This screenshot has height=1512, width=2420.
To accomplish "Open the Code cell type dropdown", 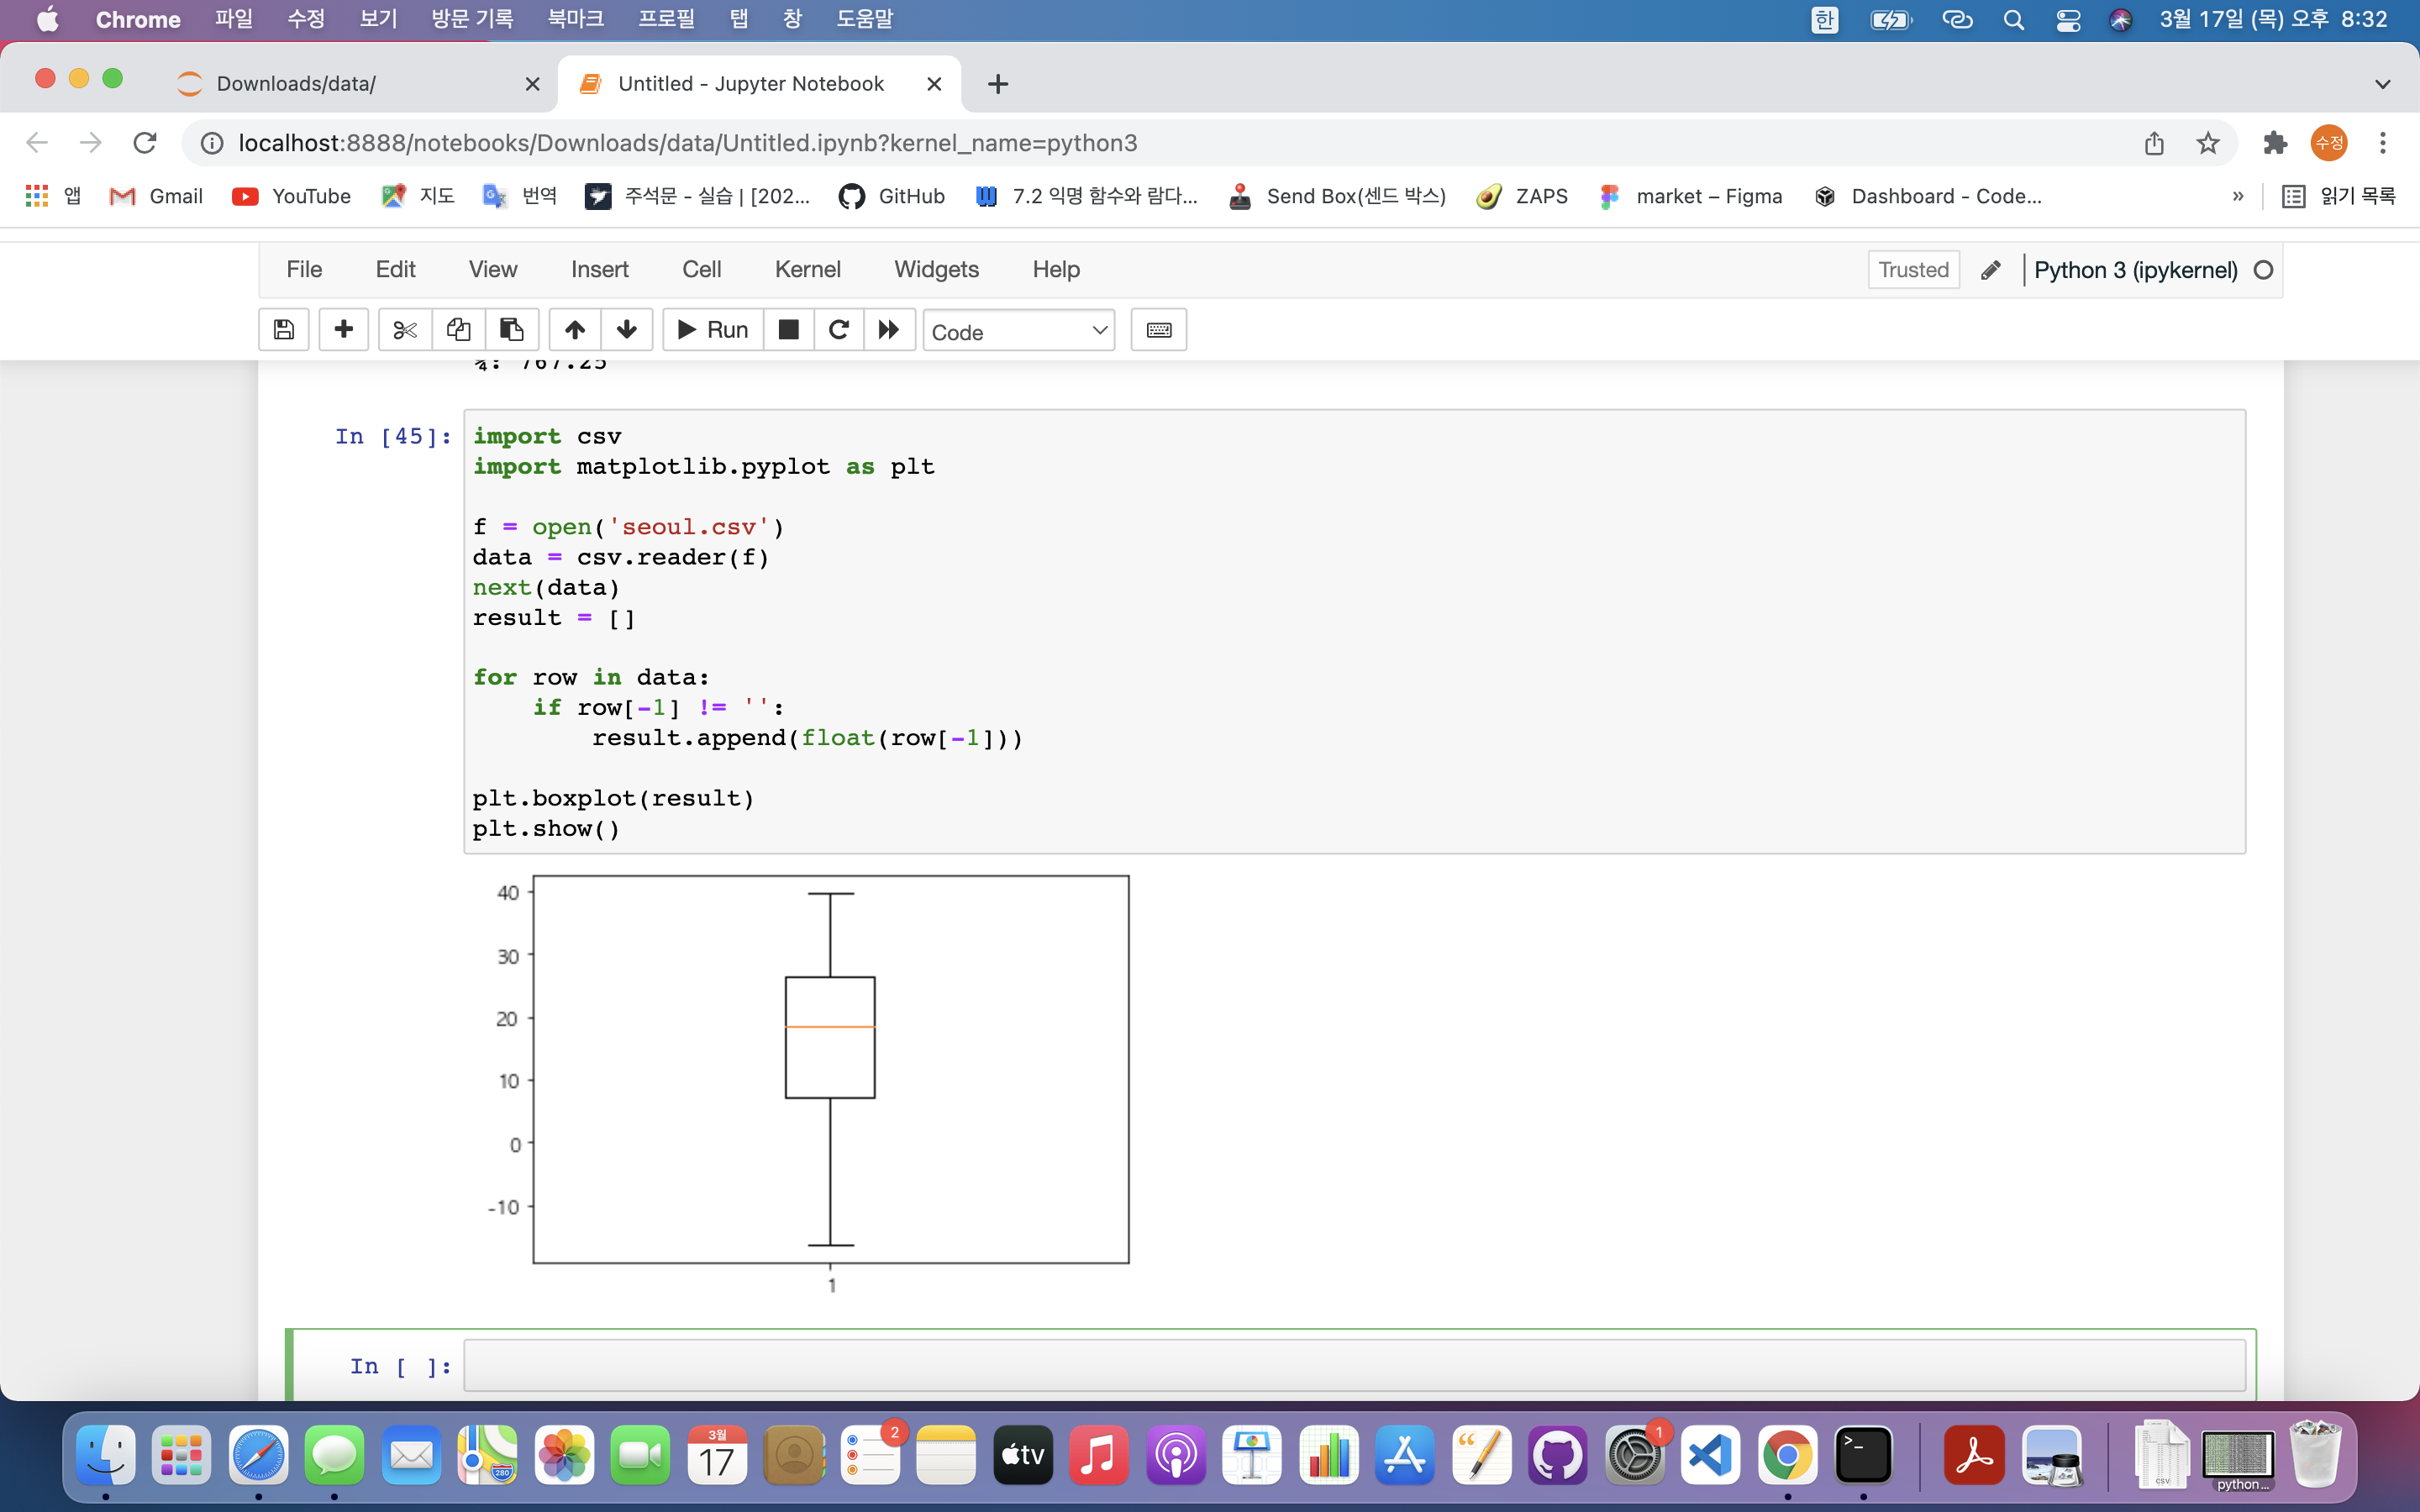I will (x=1018, y=331).
